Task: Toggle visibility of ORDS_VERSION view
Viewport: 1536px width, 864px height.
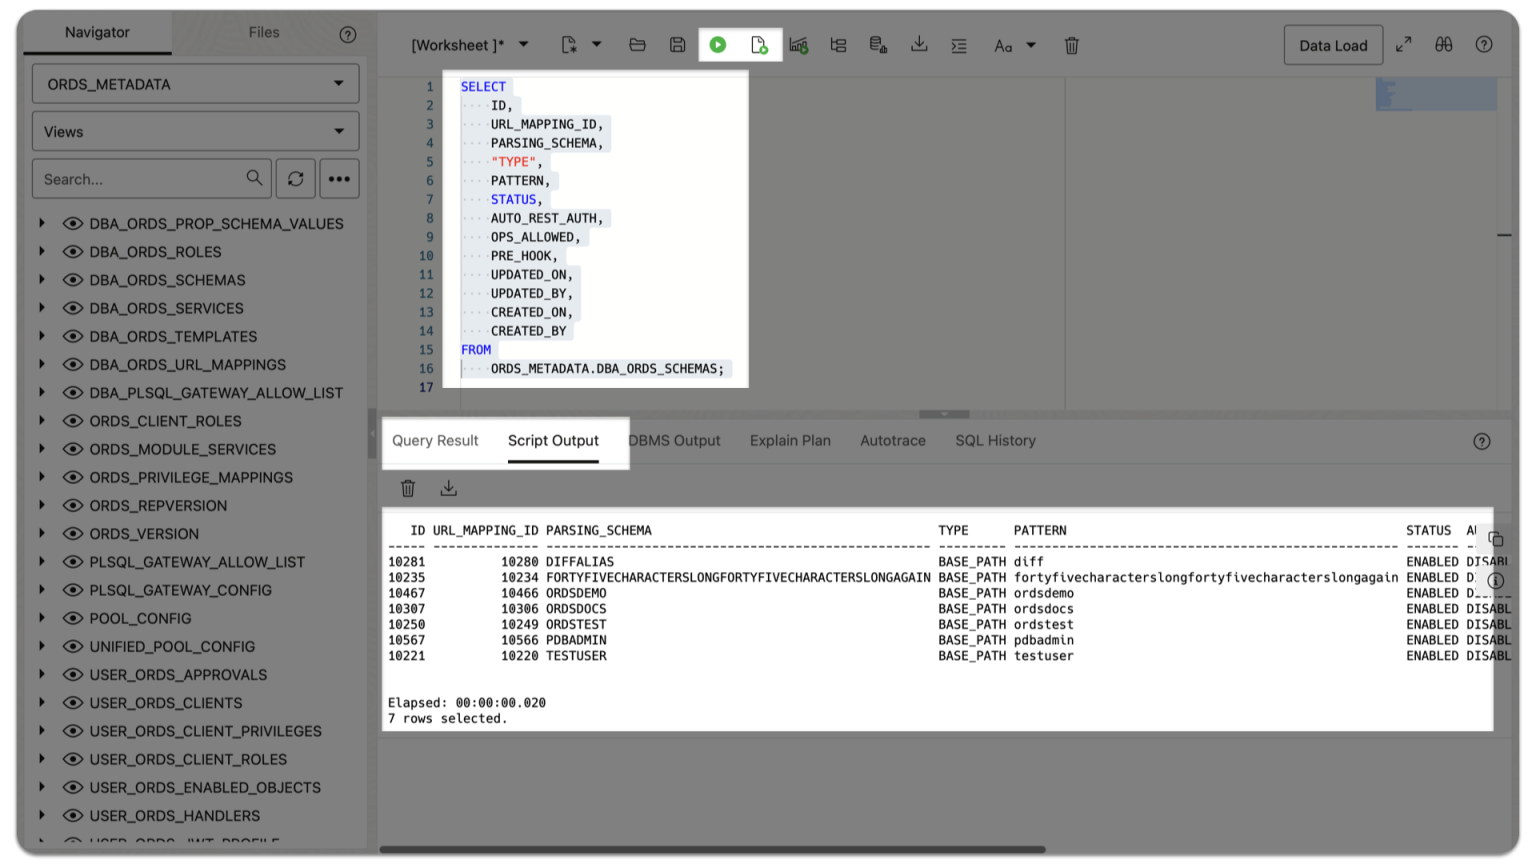Action: (x=73, y=533)
